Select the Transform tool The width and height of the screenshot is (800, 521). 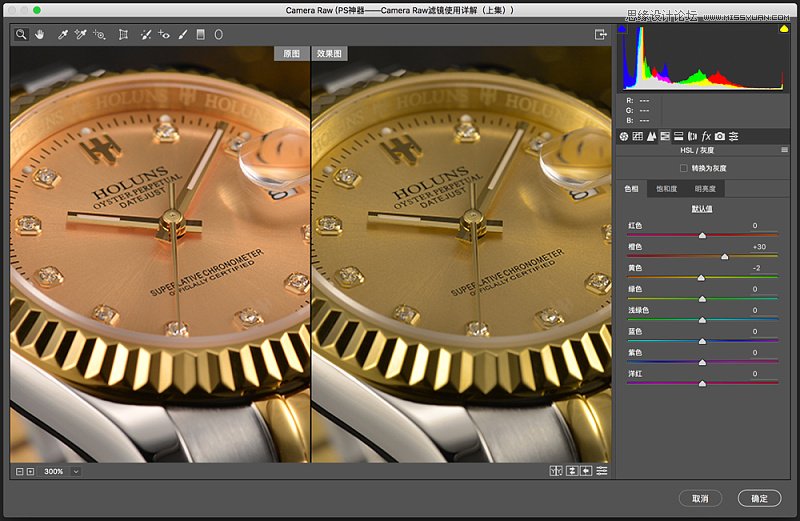point(123,35)
